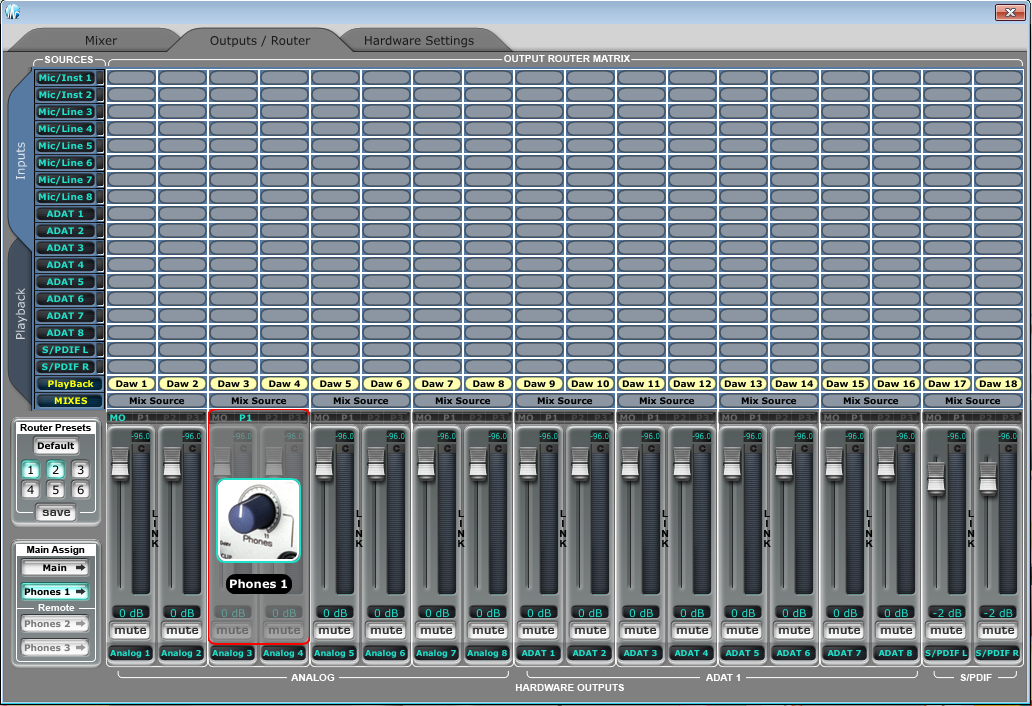Open Mix Source selector for Daw 17-18

(972, 401)
